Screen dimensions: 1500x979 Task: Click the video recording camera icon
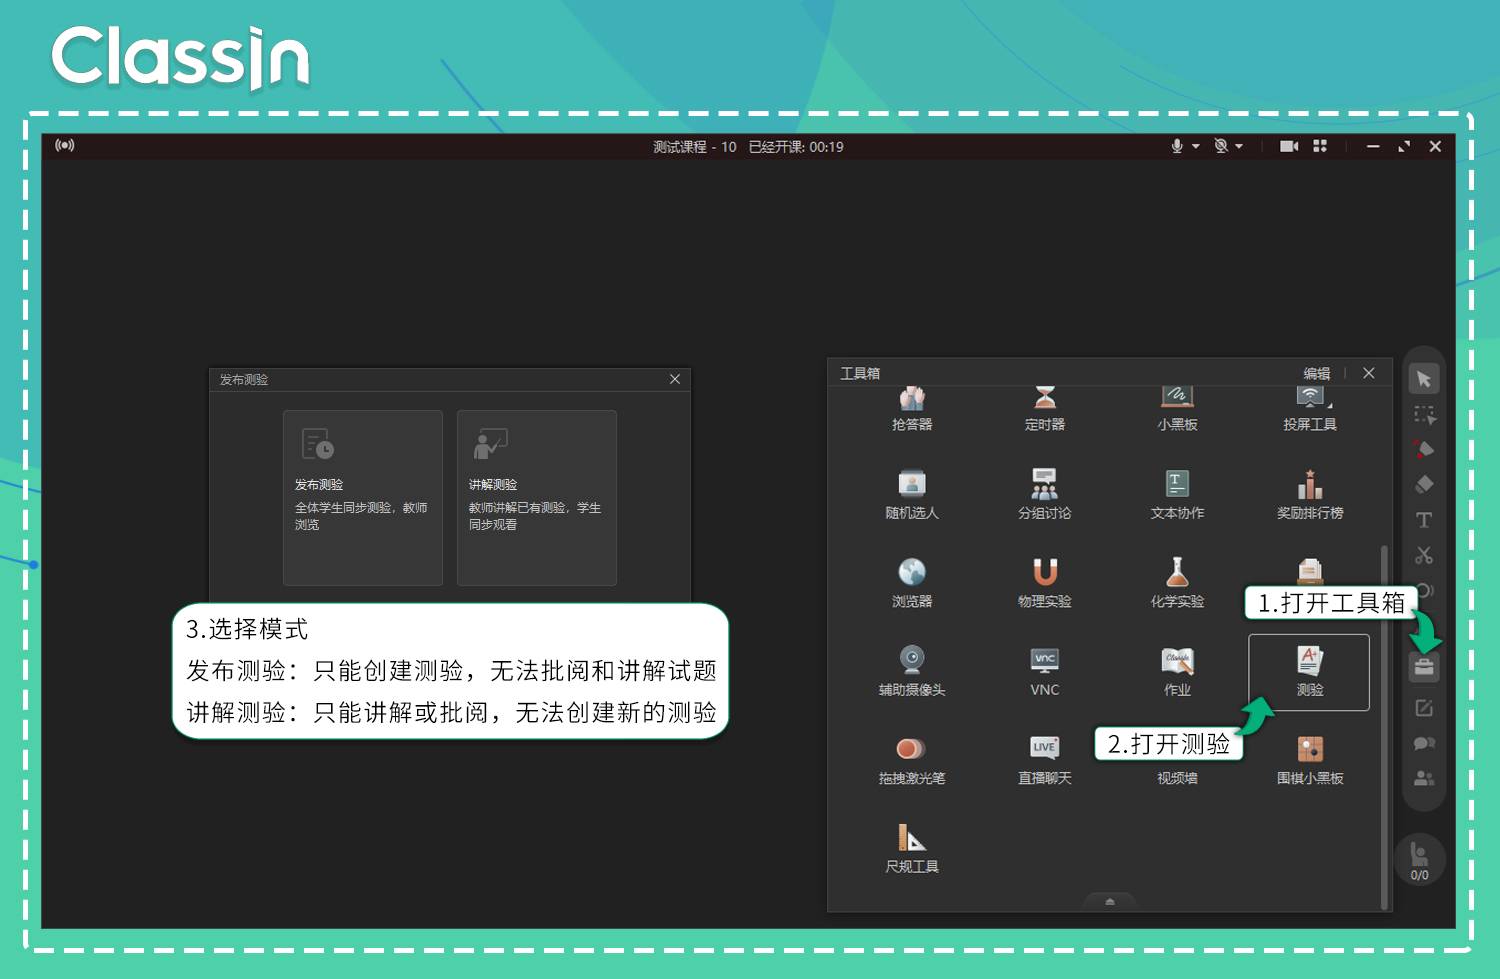click(1289, 146)
